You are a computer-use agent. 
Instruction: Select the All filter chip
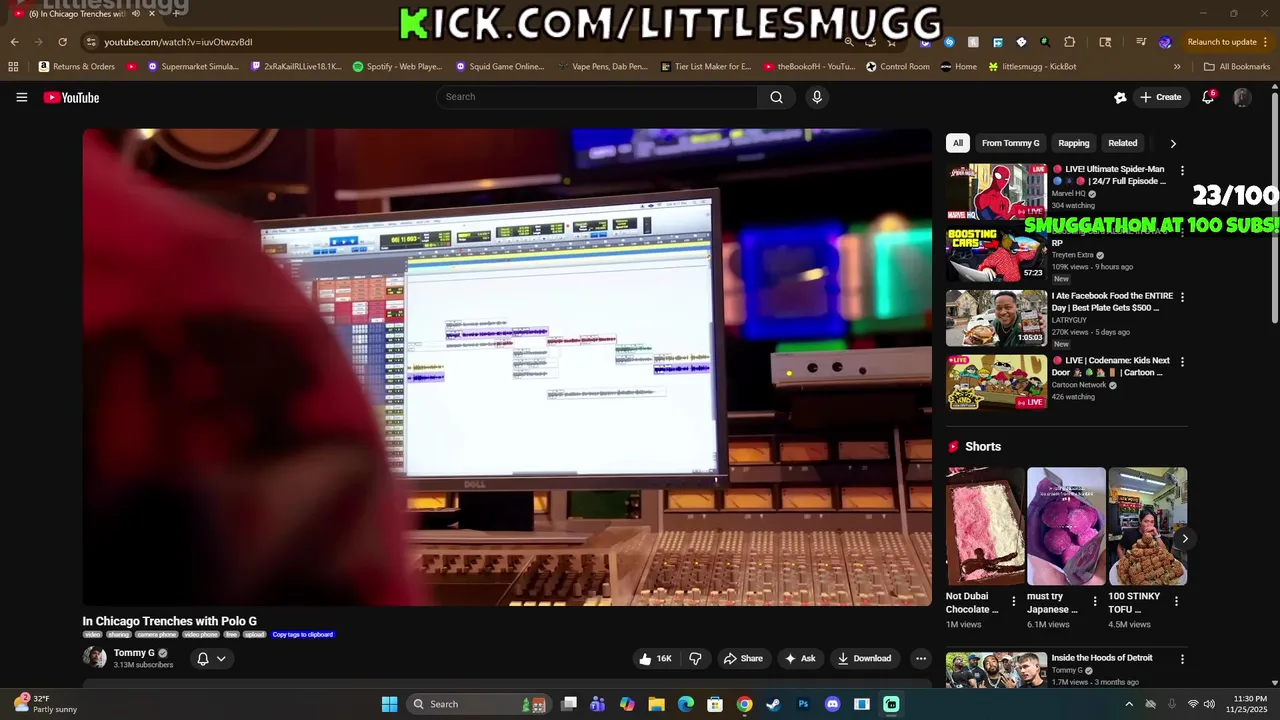957,143
